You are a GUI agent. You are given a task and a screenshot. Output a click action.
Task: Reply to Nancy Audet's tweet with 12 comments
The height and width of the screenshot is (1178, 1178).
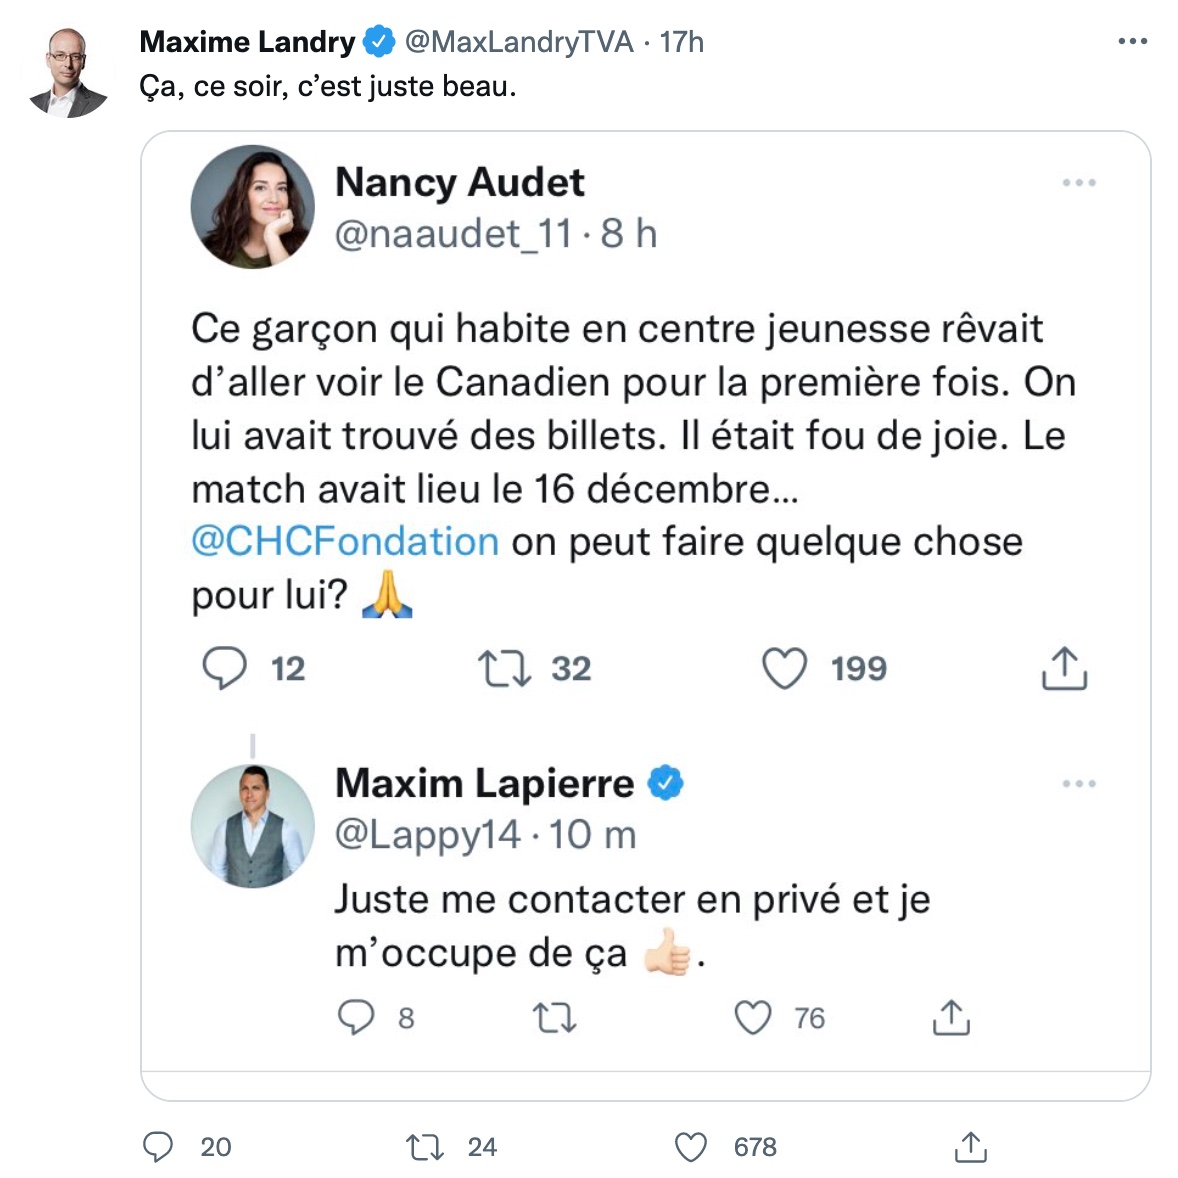point(225,668)
